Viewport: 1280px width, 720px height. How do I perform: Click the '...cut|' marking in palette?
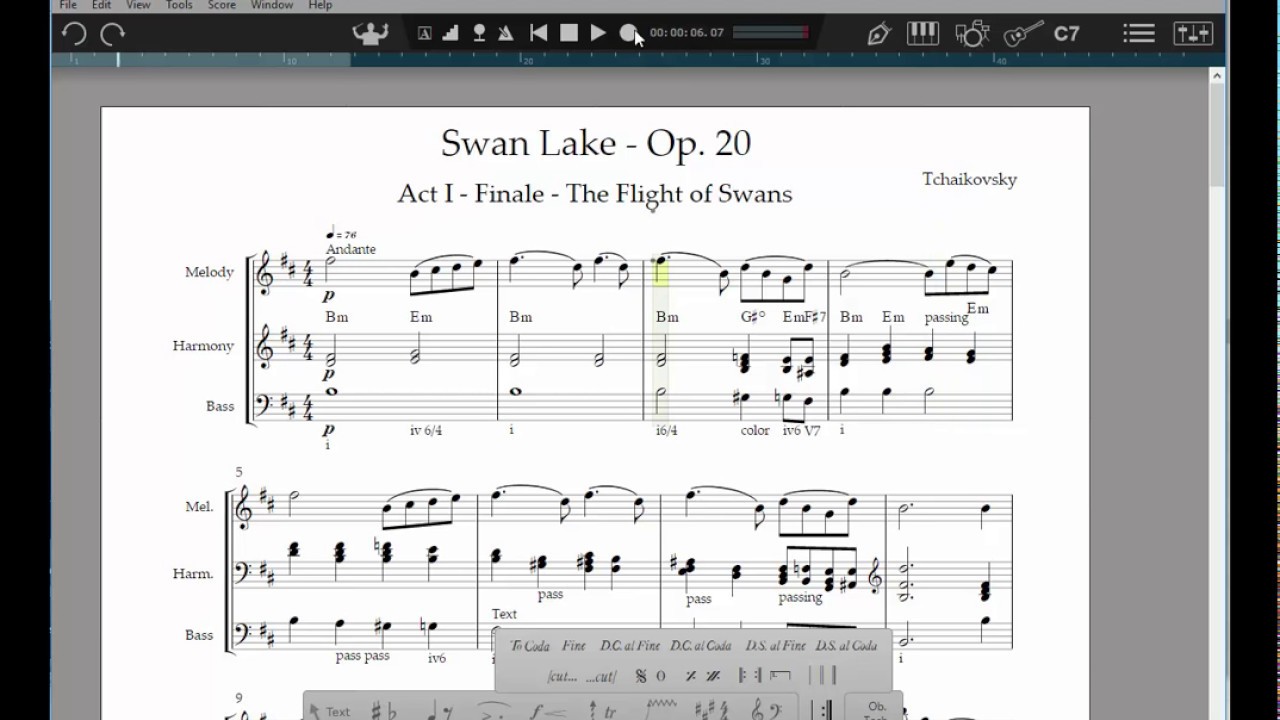(601, 676)
